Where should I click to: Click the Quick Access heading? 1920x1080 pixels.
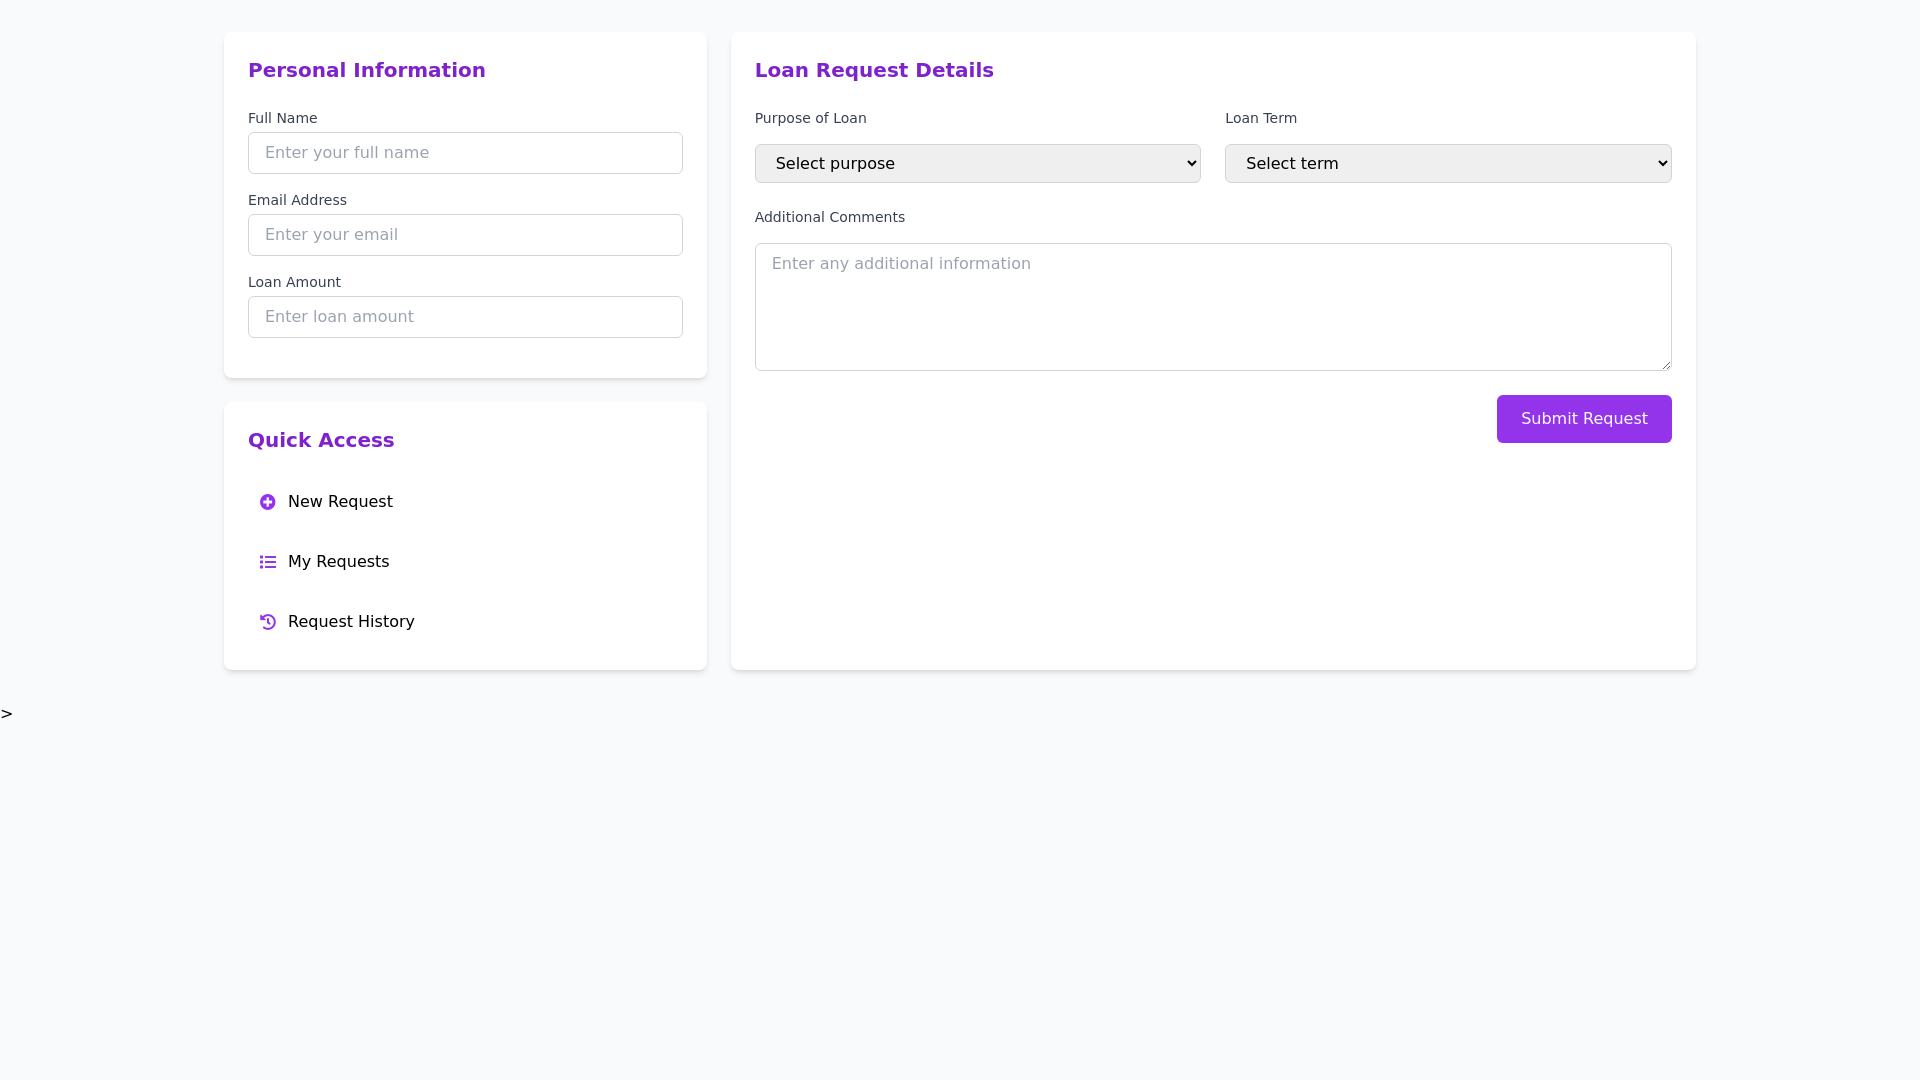pyautogui.click(x=321, y=440)
